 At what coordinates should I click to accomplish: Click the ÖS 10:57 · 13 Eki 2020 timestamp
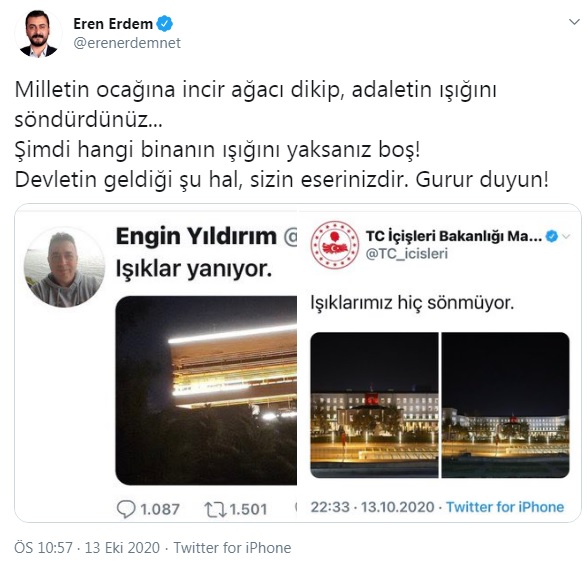(x=87, y=548)
